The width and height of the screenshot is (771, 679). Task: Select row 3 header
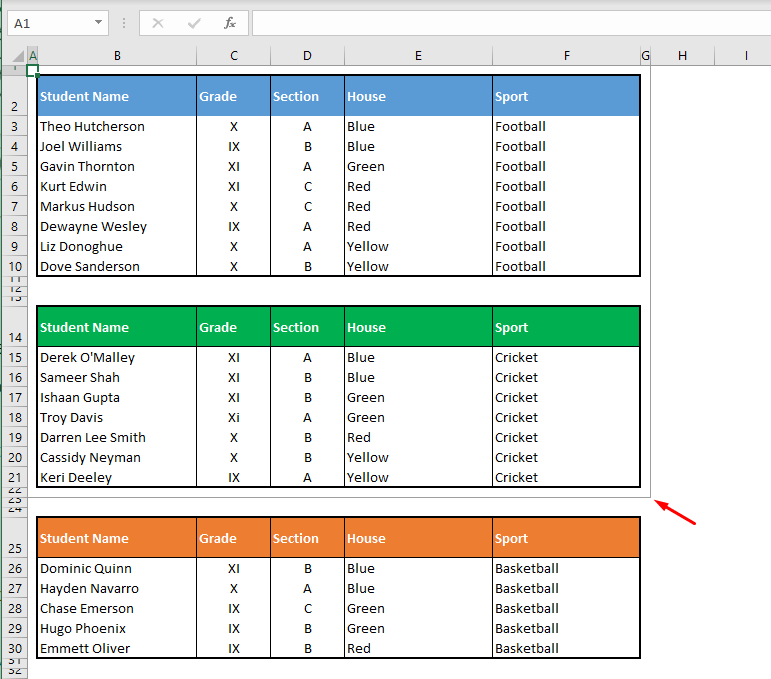click(x=14, y=126)
